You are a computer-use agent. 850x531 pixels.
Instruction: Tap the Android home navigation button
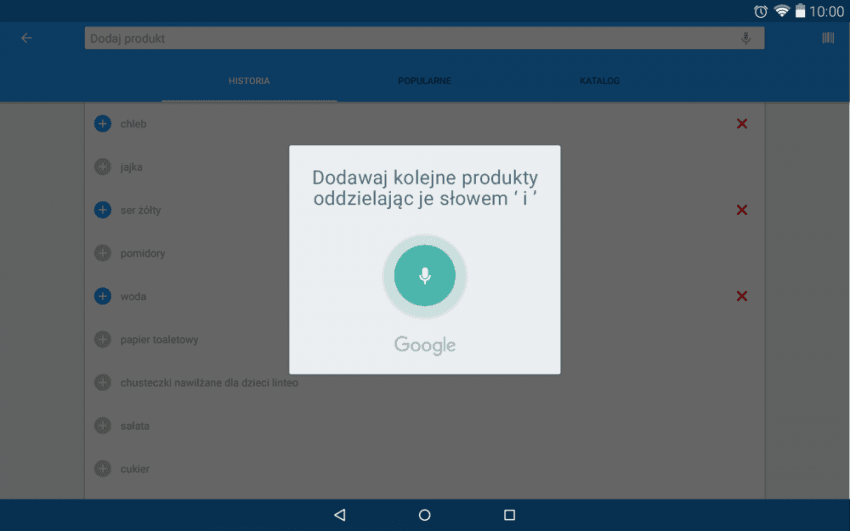click(424, 515)
